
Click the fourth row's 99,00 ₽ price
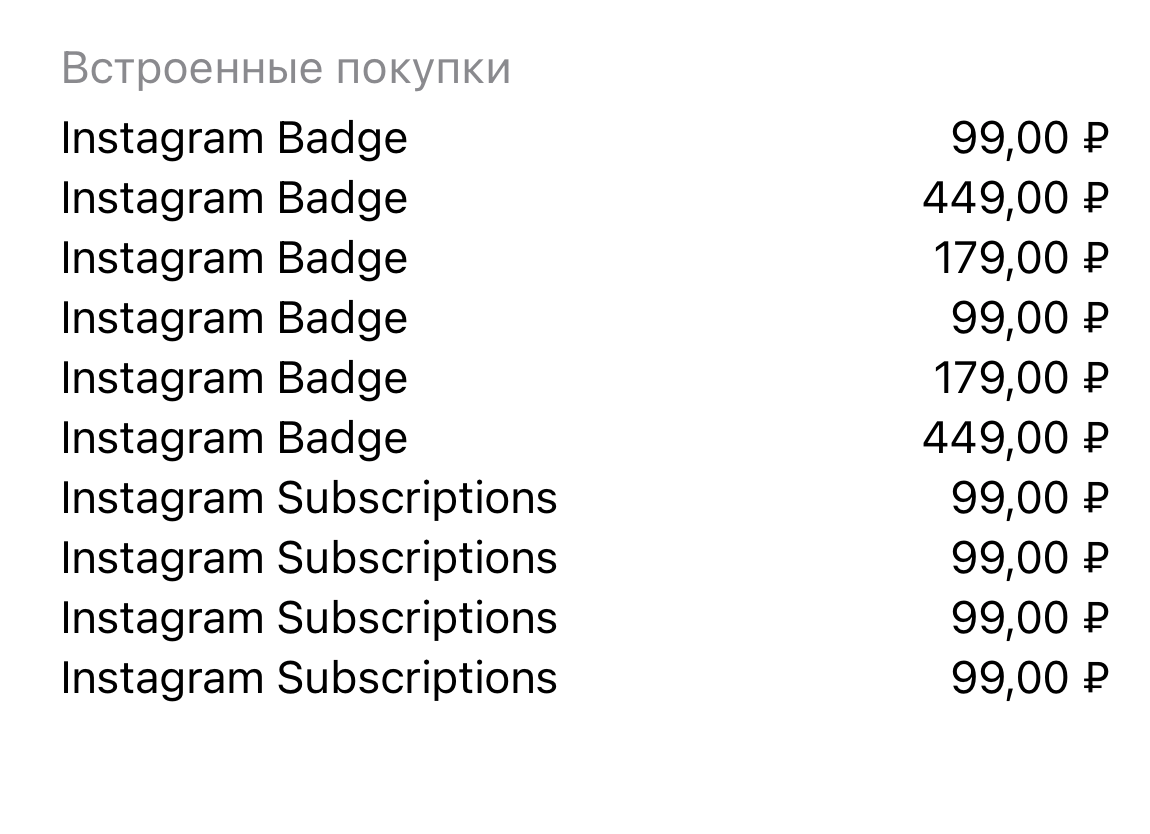(x=1030, y=319)
